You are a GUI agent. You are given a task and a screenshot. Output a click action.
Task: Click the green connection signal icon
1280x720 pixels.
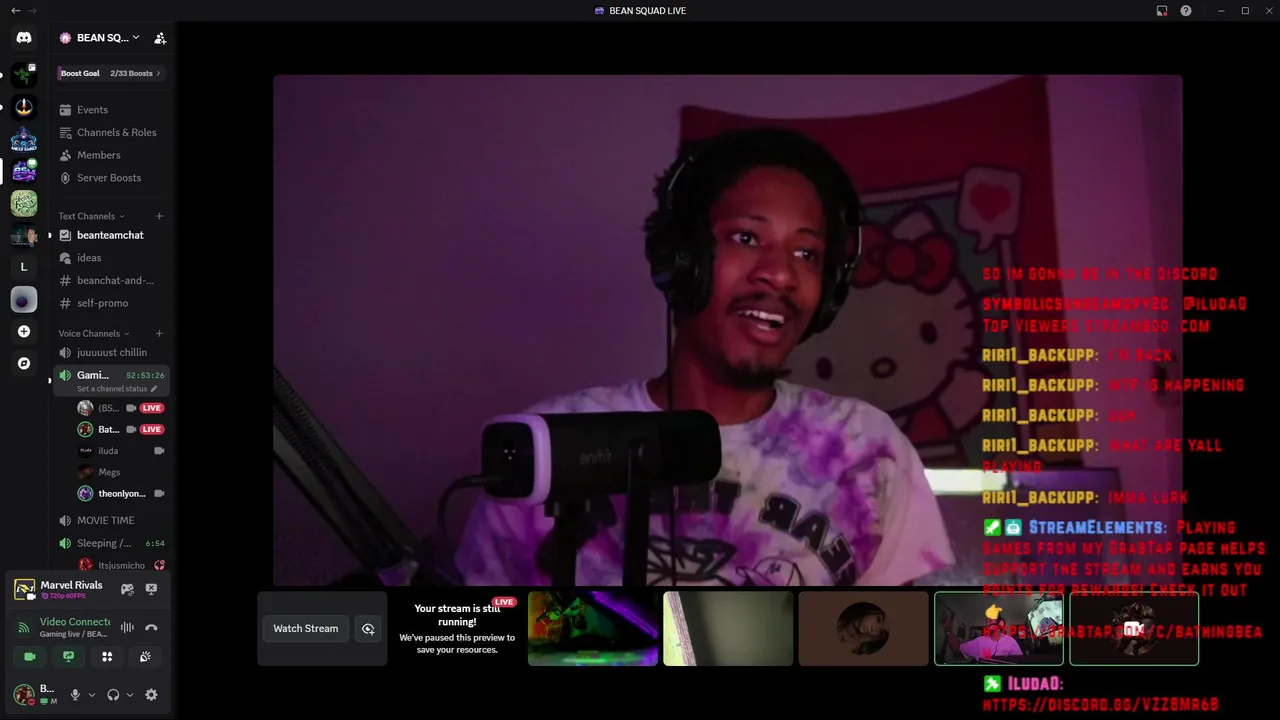[23, 628]
